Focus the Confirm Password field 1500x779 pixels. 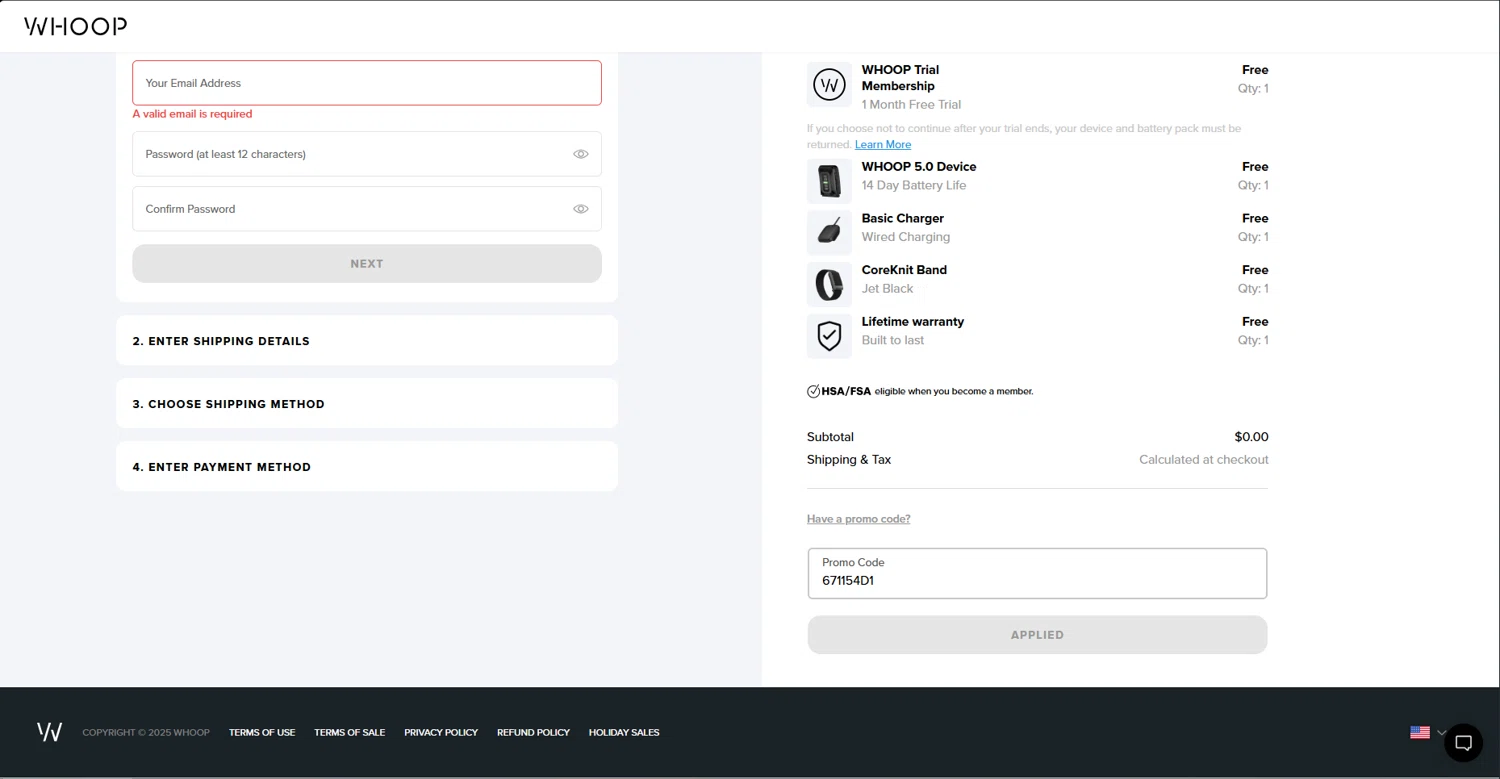[x=367, y=209]
